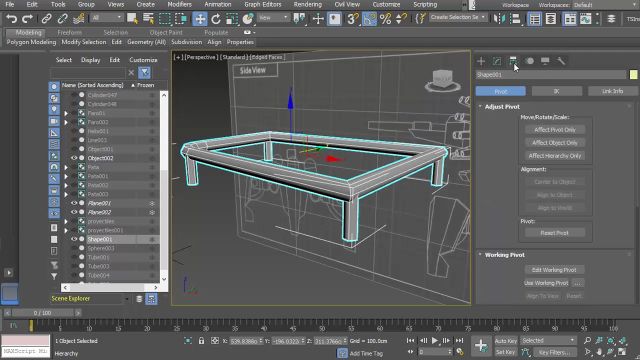Open the Workspaces Default dropdown

[605, 5]
